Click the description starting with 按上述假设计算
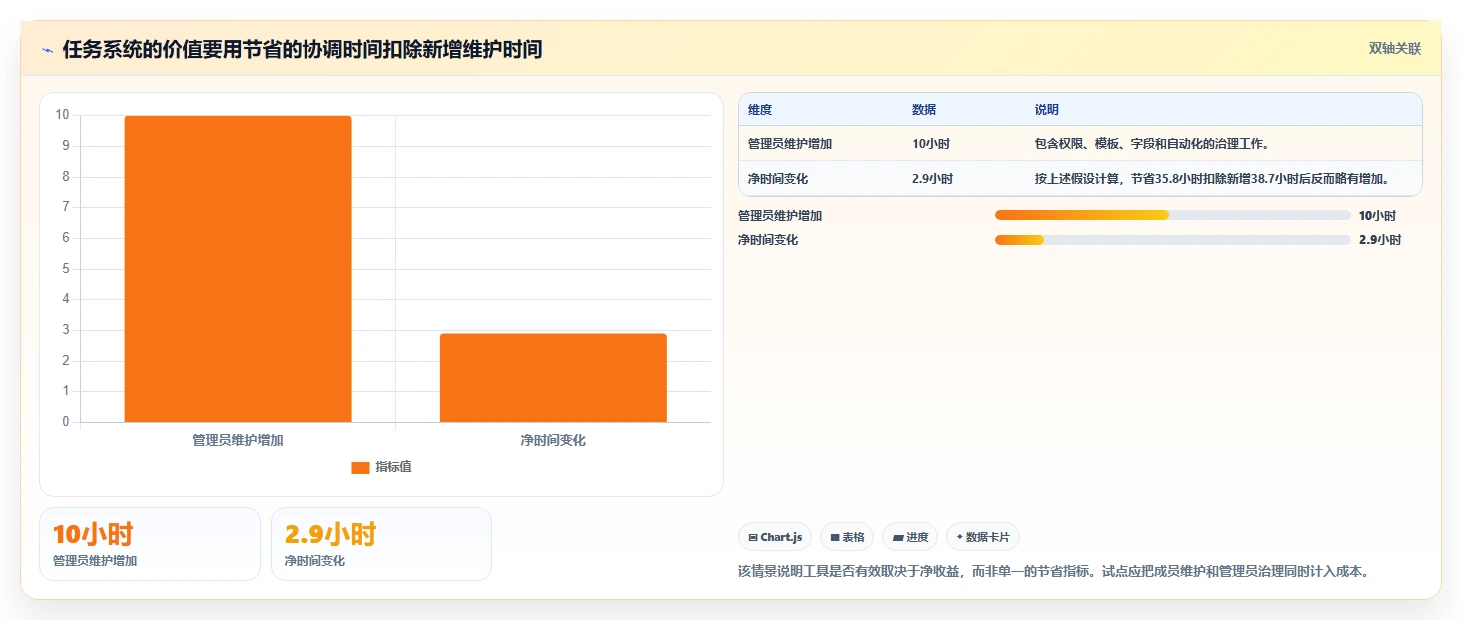Image resolution: width=1462 pixels, height=620 pixels. pyautogui.click(x=1212, y=179)
